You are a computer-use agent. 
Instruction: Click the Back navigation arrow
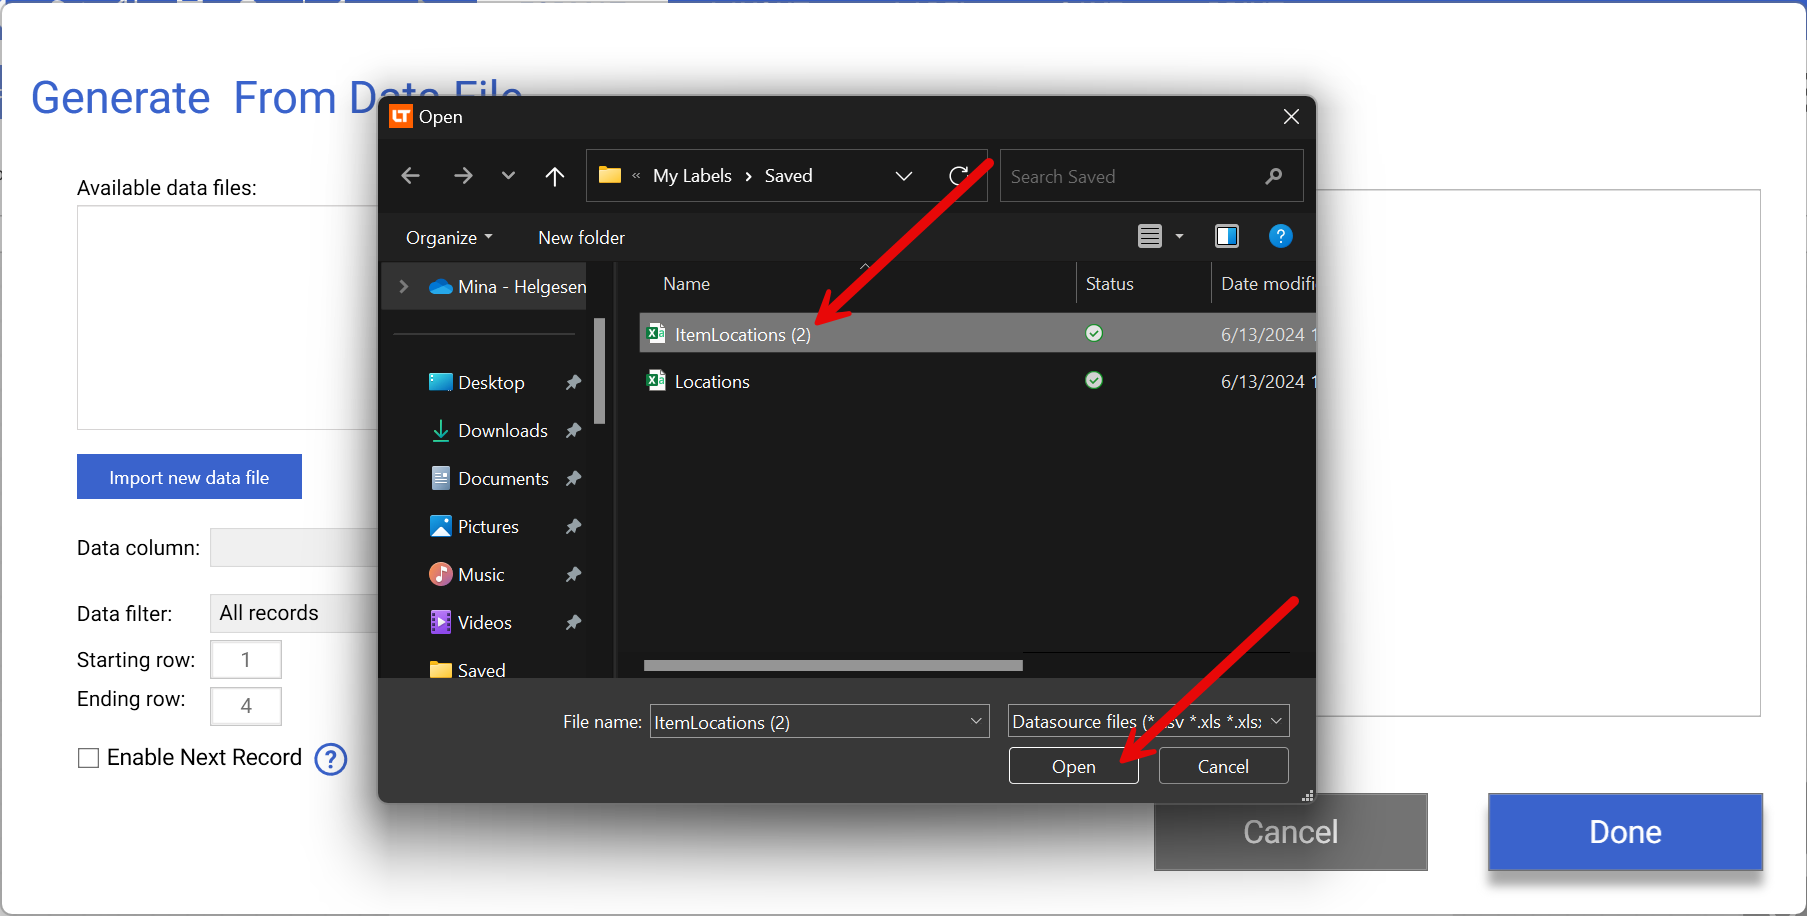tap(410, 176)
